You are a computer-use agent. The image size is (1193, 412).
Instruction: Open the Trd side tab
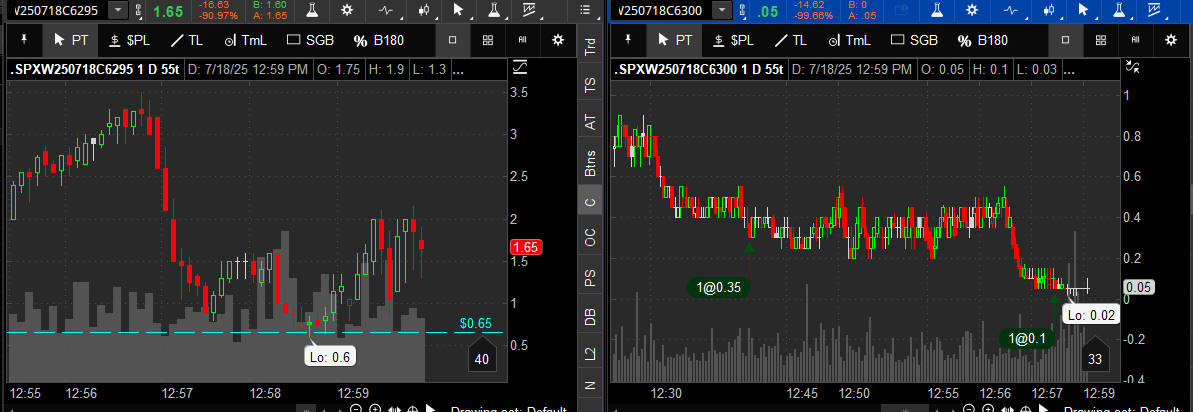590,46
